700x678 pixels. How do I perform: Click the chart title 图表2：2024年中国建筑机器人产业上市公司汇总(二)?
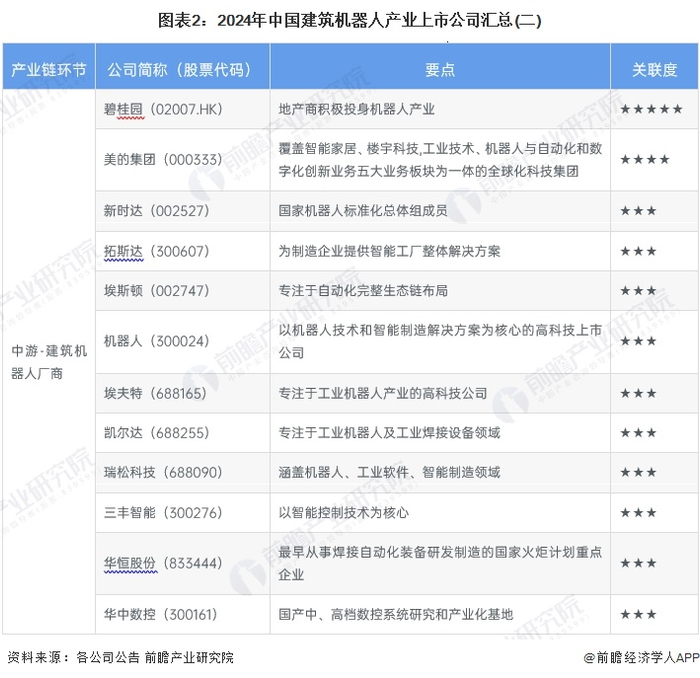[x=350, y=21]
